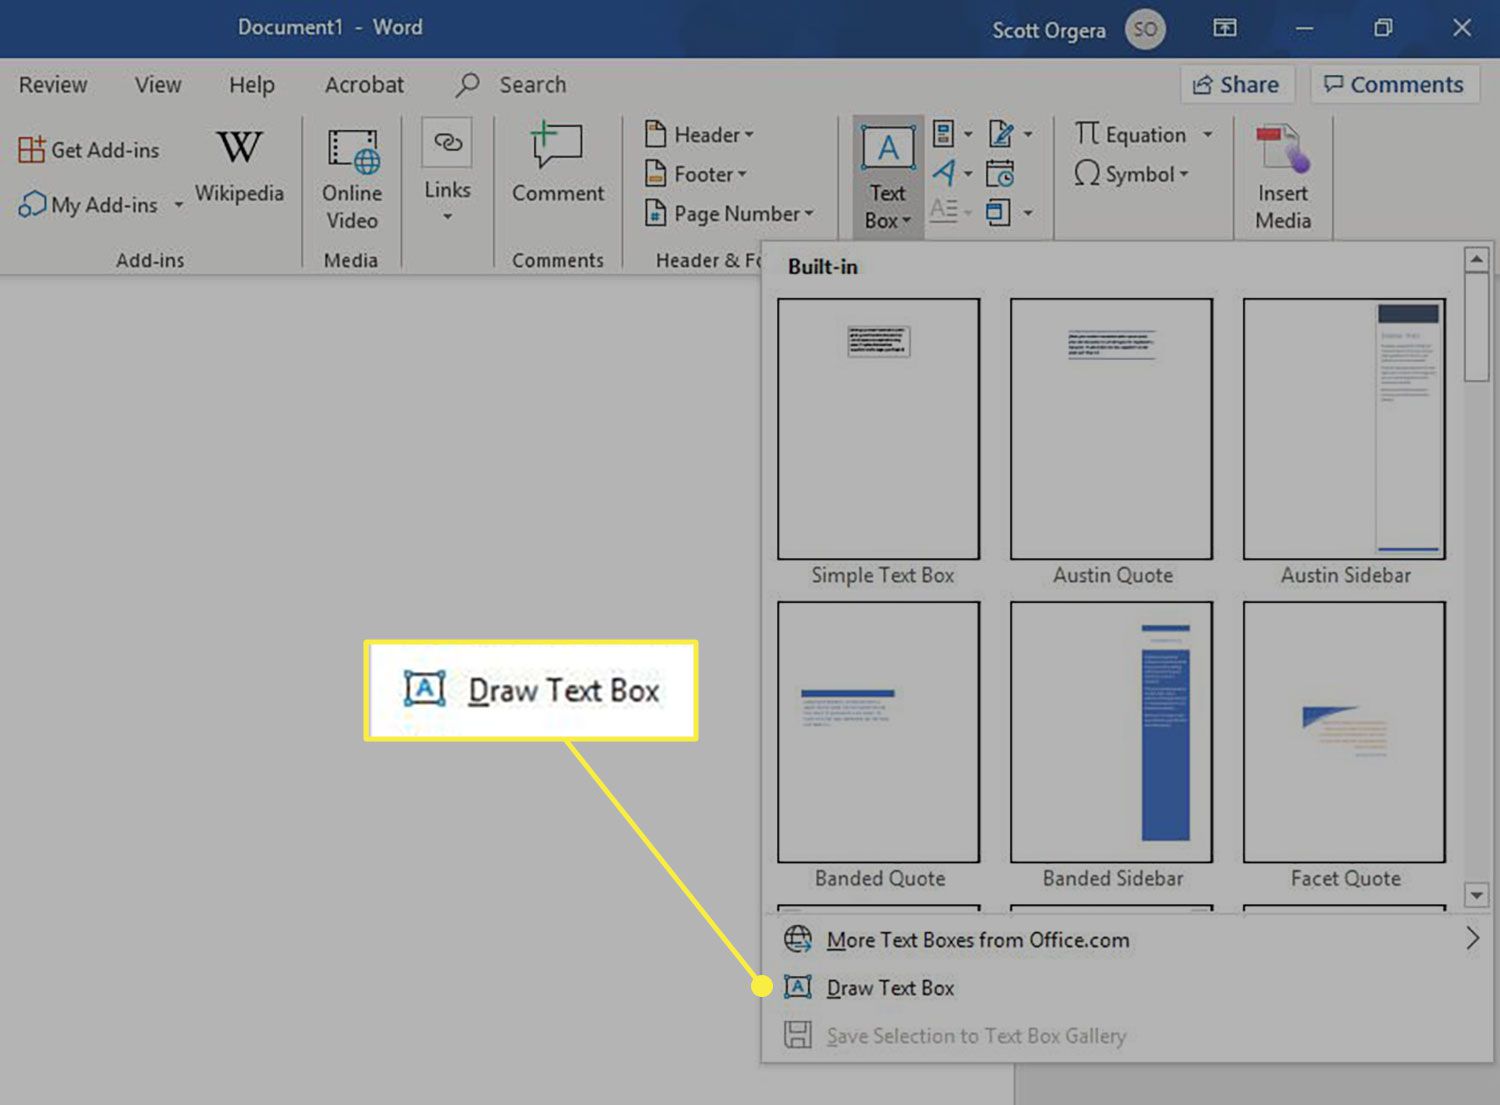Open the Help tab
1500x1105 pixels.
pyautogui.click(x=251, y=85)
